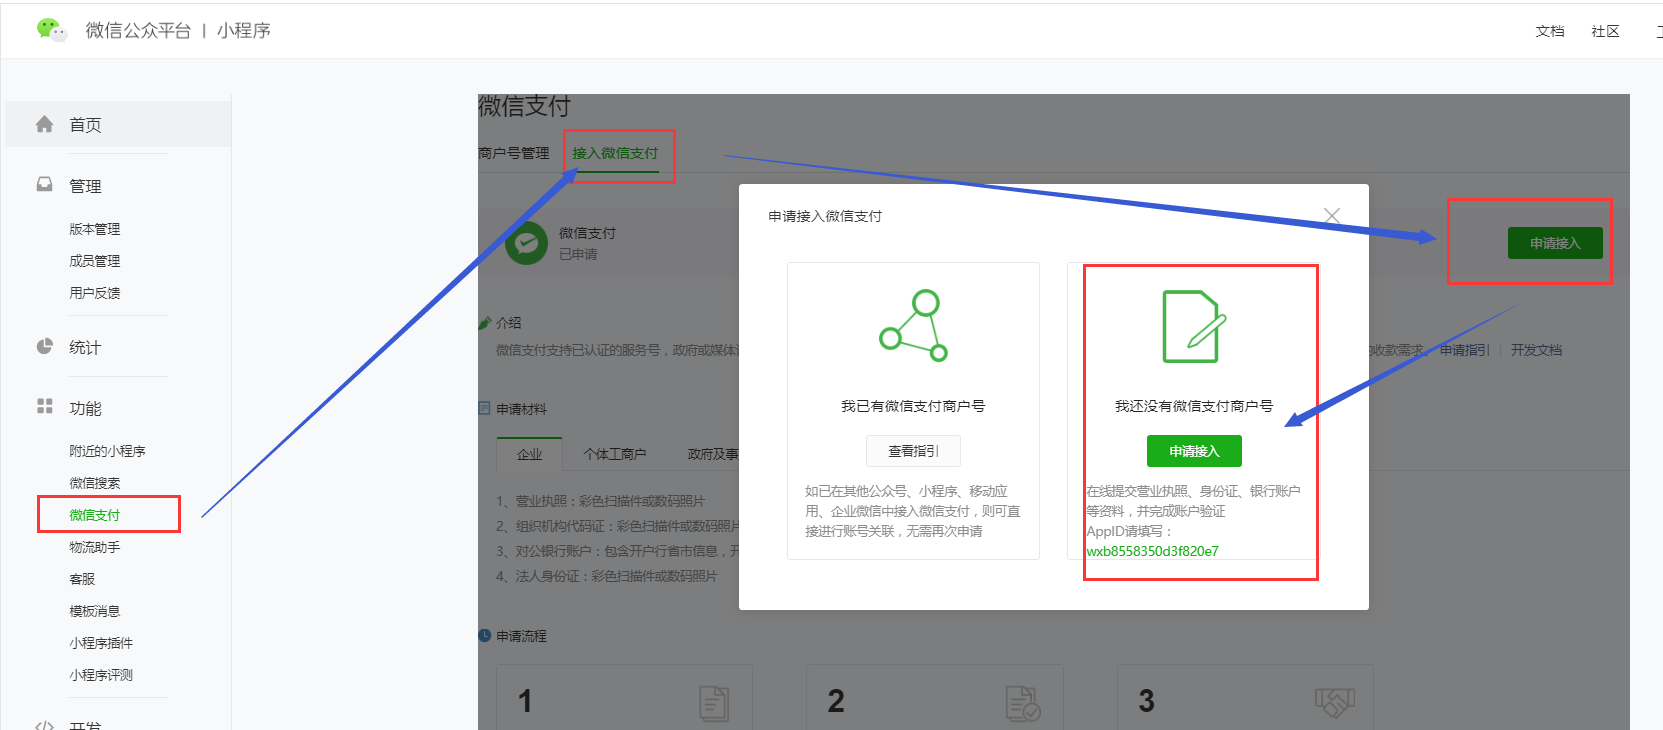Click the inbox icon beside 管理
Viewport: 1663px width, 730px height.
44,184
